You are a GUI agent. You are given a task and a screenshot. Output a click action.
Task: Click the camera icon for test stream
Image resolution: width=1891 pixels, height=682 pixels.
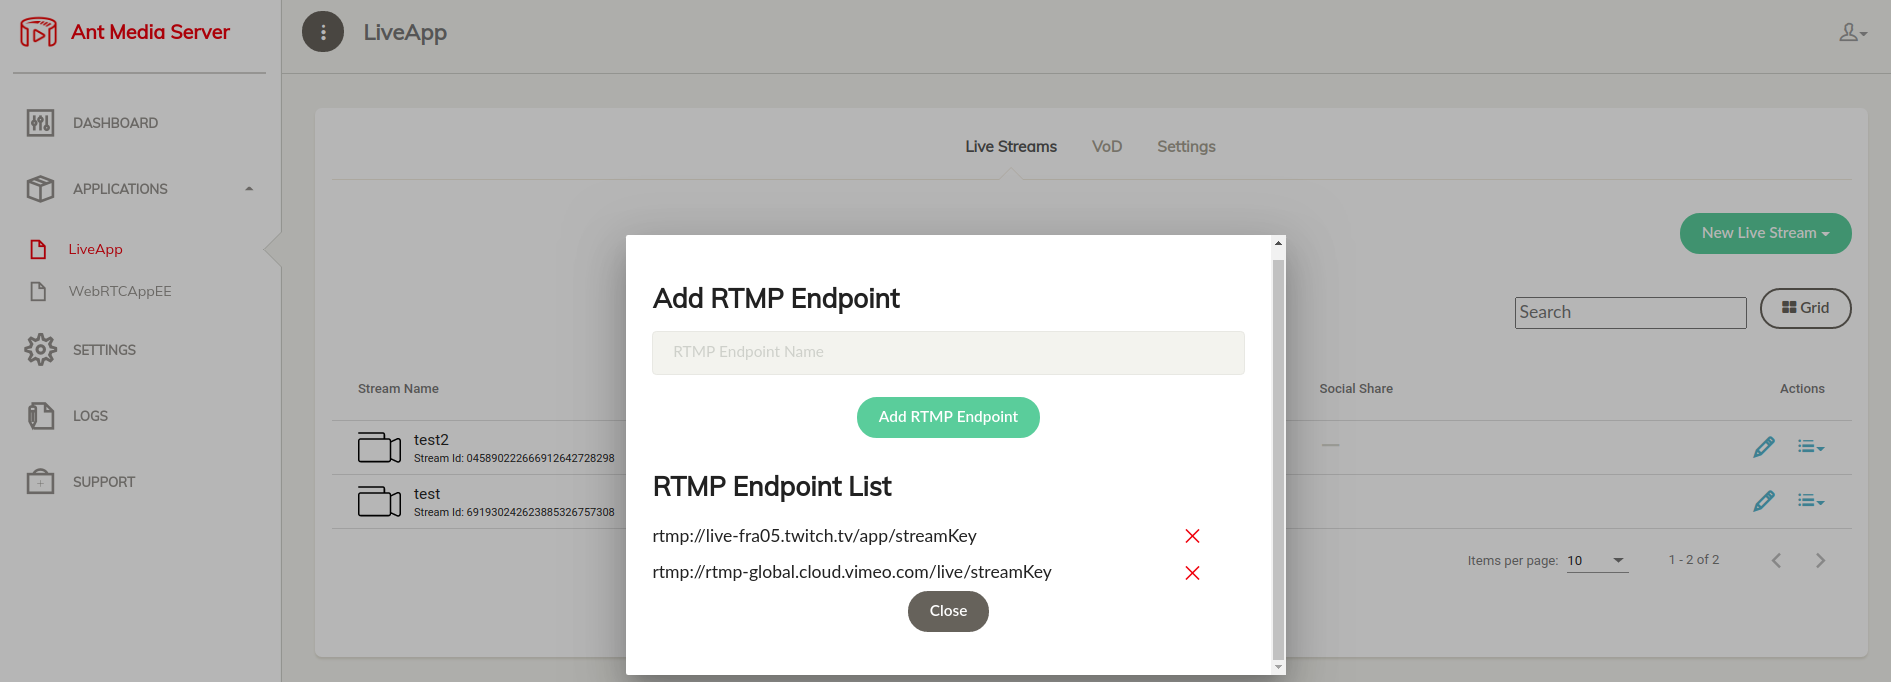tap(380, 501)
